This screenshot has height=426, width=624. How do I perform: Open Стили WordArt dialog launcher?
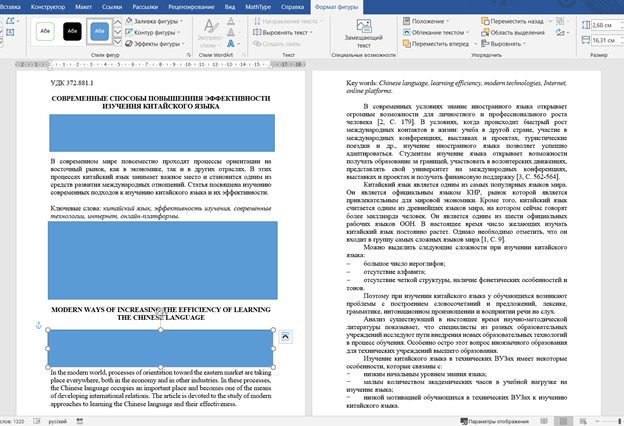coord(244,55)
